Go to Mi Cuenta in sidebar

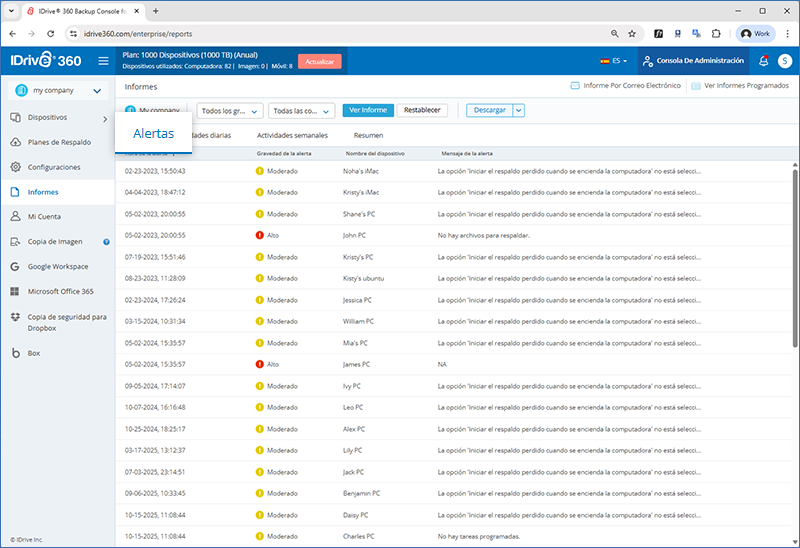coord(46,216)
